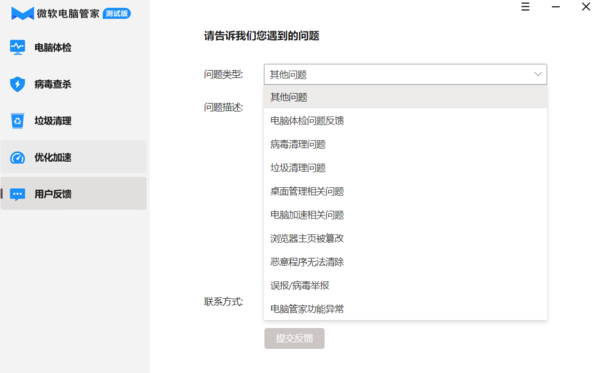Switch to 优化加速 section
Viewport: 600px width, 373px height.
point(73,157)
